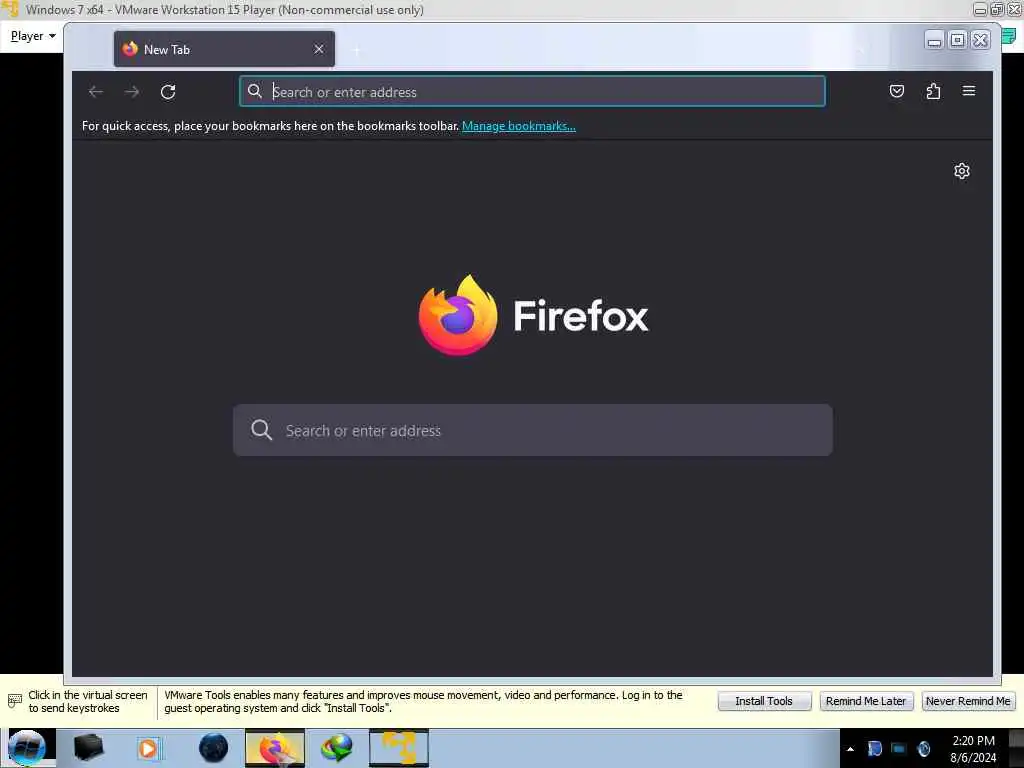Open the Extensions puzzle icon

(x=933, y=91)
